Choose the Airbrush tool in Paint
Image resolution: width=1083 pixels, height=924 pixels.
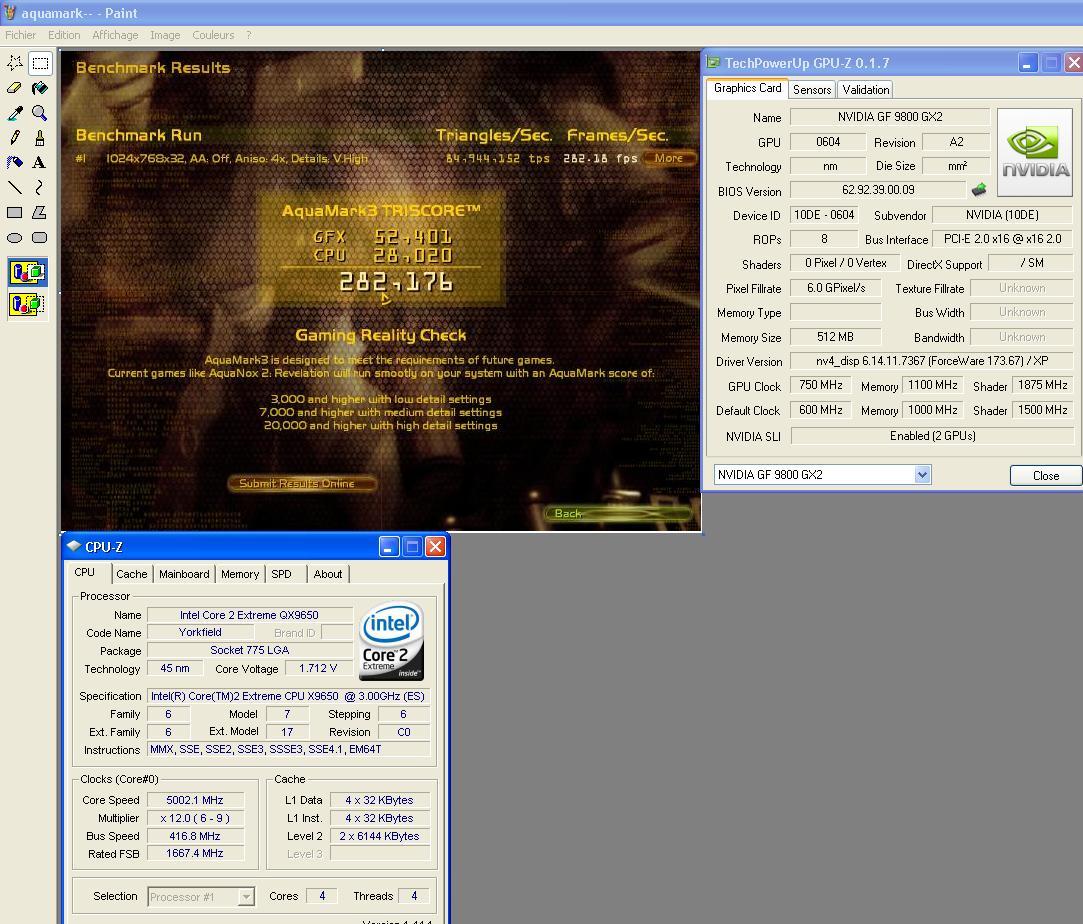[15, 163]
